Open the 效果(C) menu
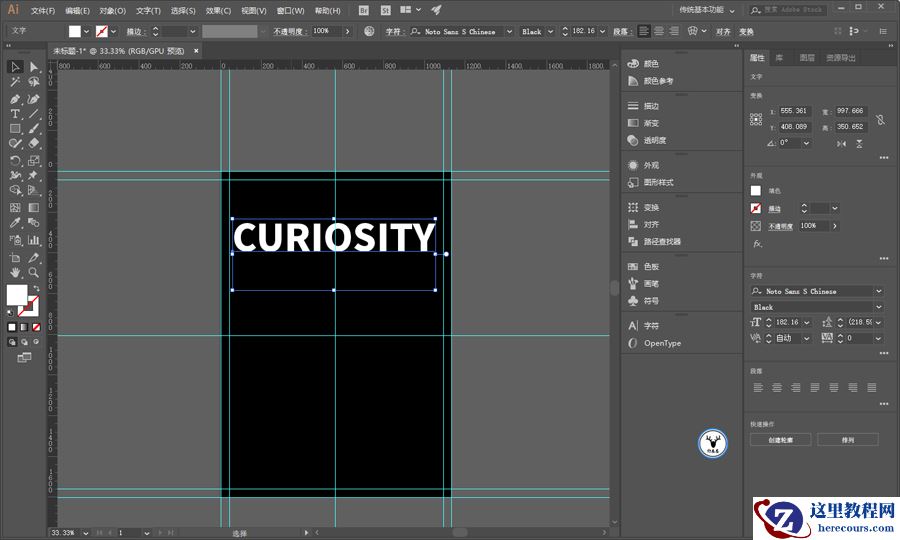 coord(219,10)
